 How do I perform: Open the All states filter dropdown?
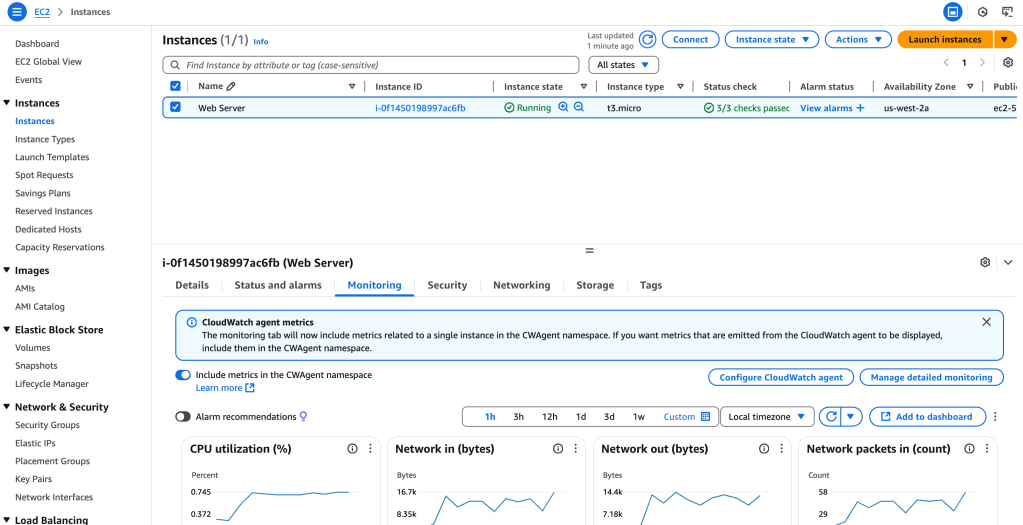pos(623,65)
